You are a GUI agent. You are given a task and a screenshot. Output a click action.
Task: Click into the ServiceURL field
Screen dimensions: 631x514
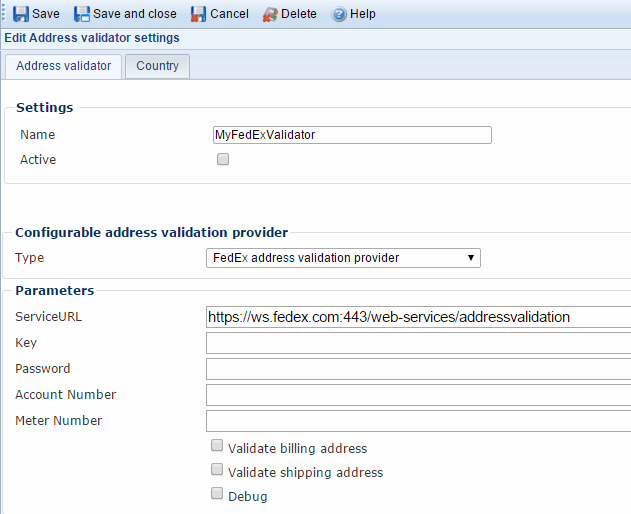point(418,317)
